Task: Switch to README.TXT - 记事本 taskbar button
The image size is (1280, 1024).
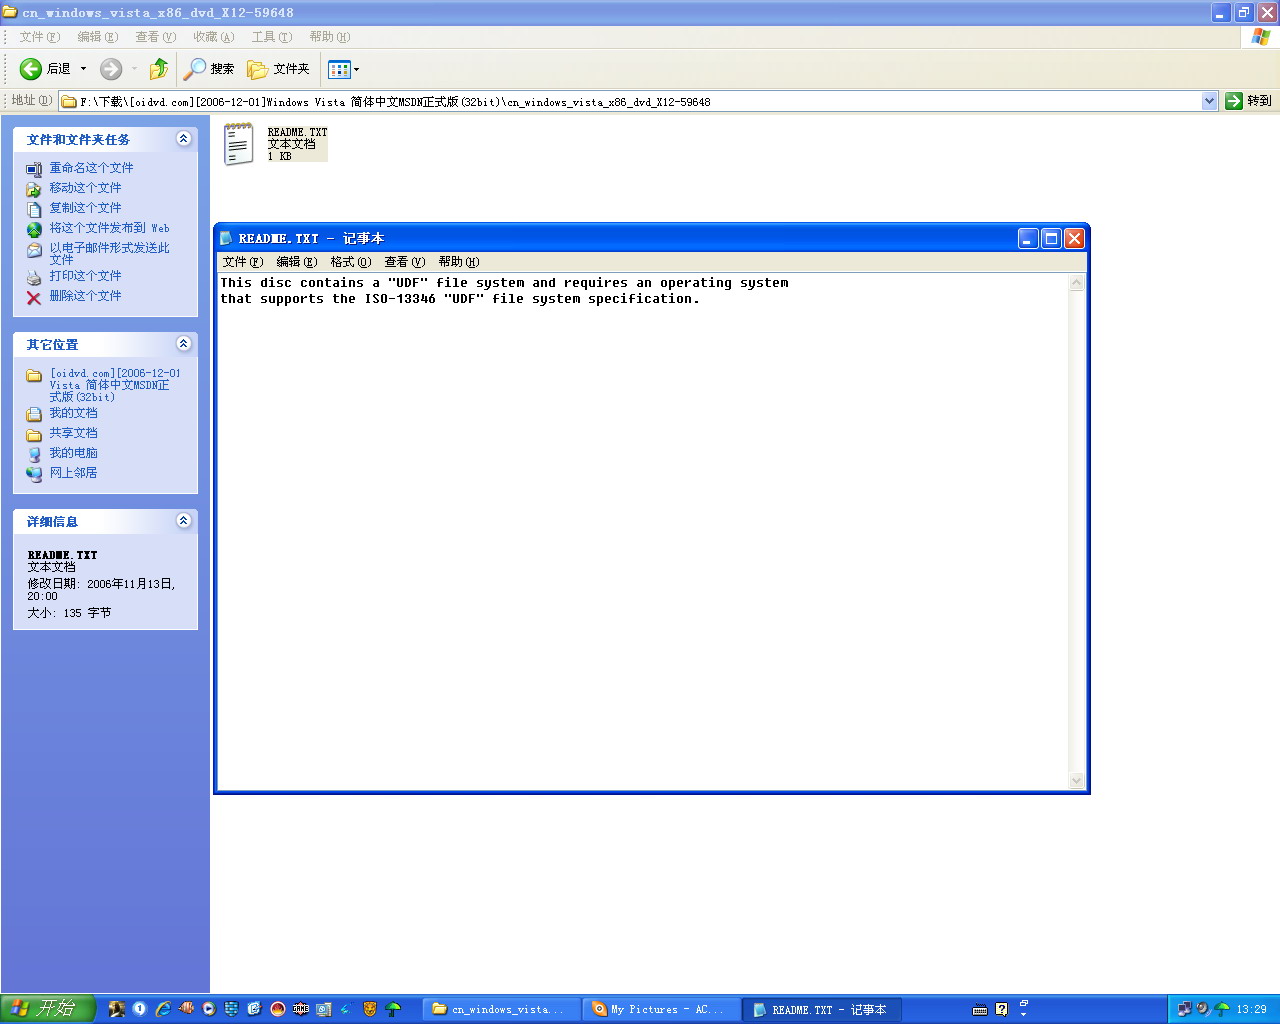Action: [821, 1009]
